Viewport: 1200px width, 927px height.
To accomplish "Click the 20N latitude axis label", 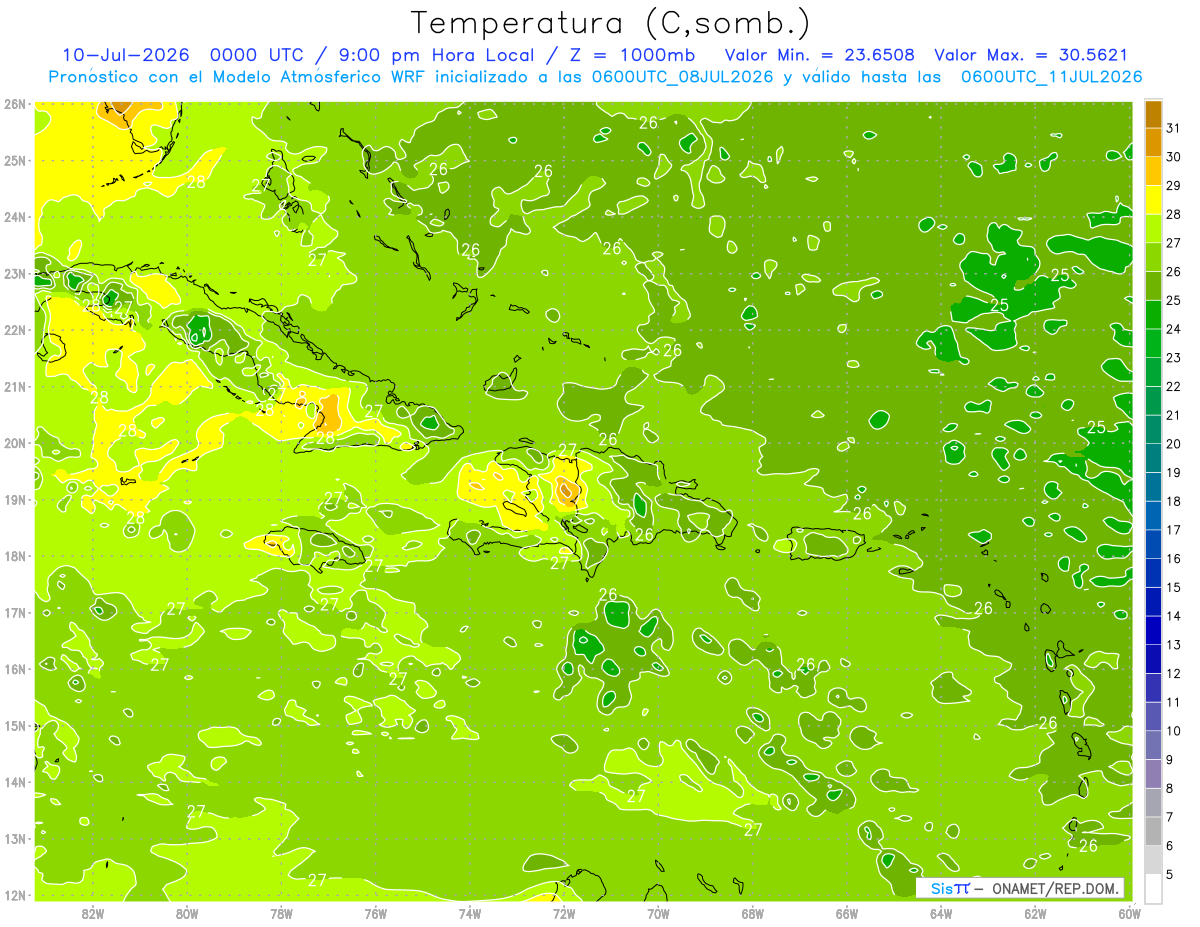I will tap(15, 442).
